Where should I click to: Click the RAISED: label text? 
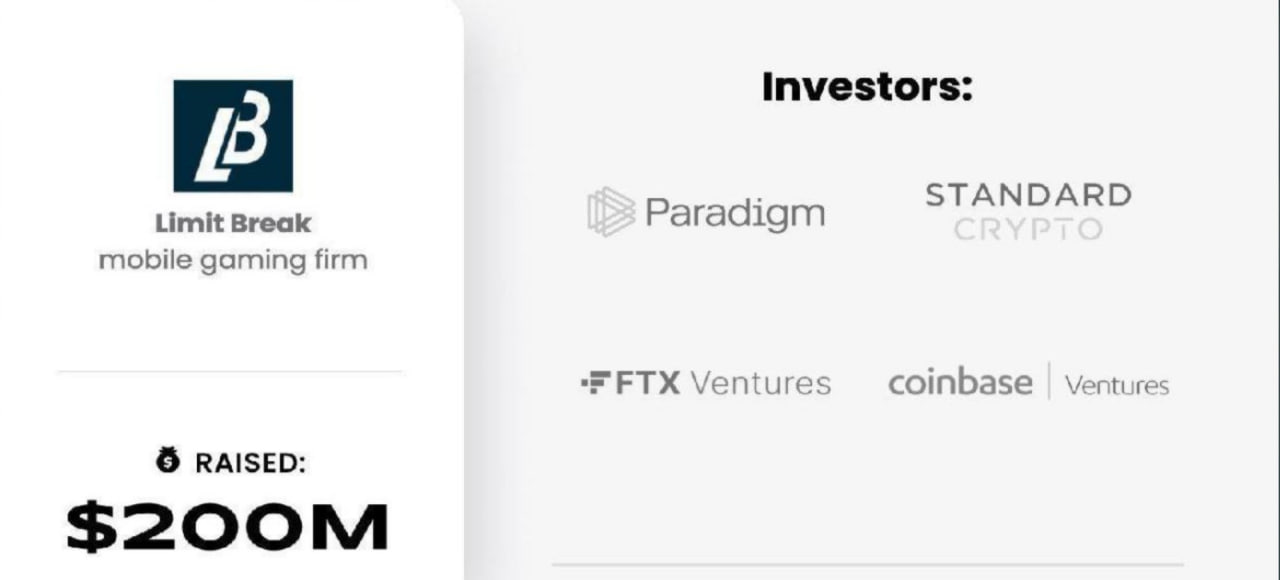coord(250,462)
